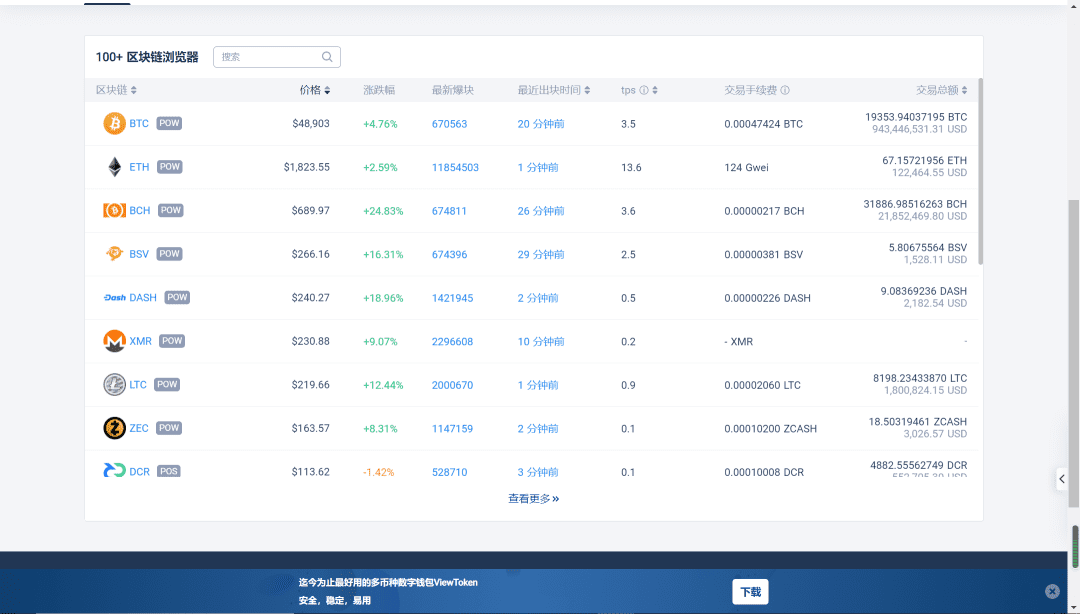Open the BCH blockchain link

140,210
